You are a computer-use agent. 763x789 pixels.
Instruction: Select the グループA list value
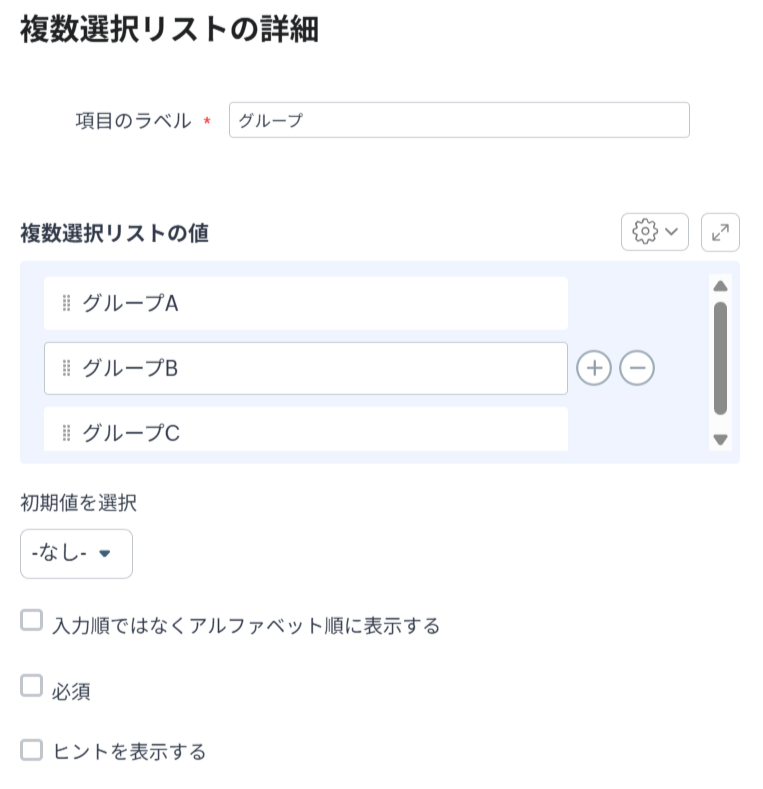[320, 303]
